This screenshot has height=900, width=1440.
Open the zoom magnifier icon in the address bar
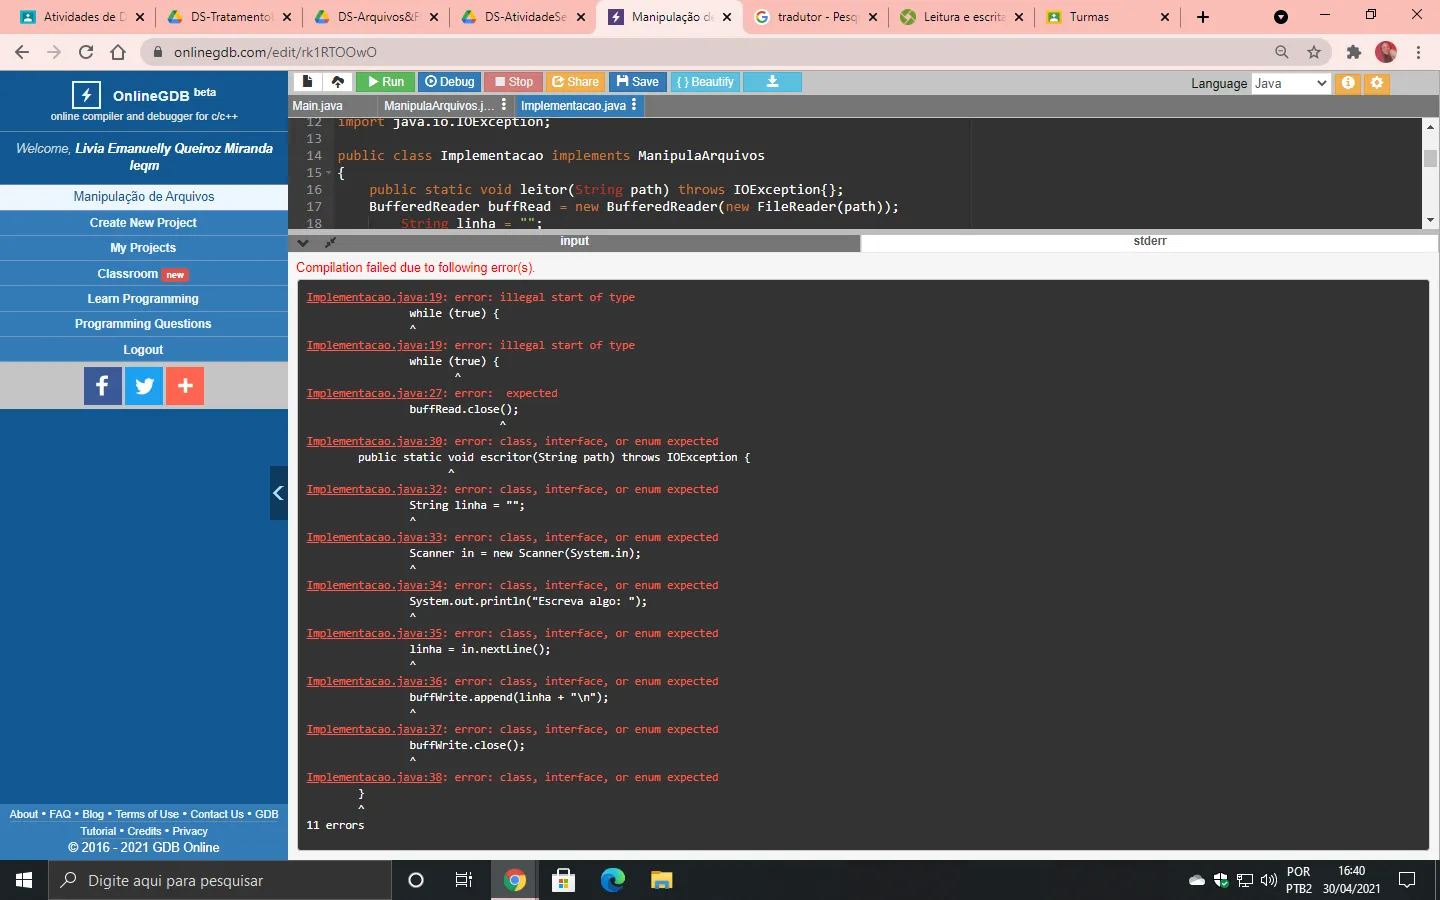click(1282, 52)
